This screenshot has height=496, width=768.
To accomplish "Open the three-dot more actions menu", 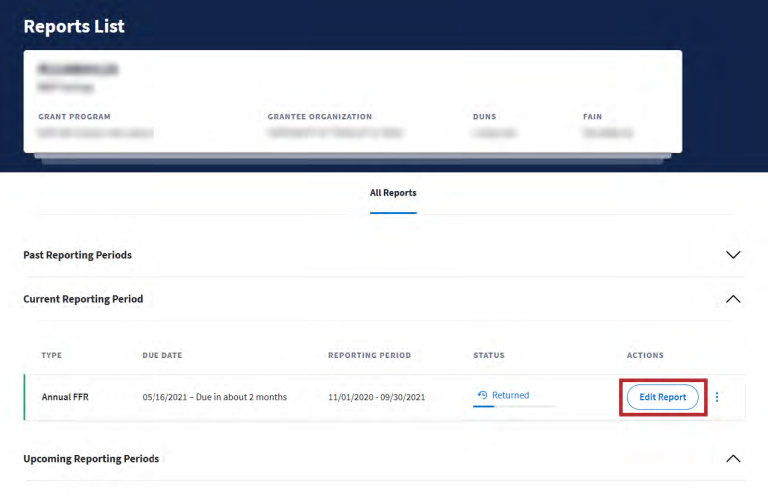I will [x=716, y=397].
